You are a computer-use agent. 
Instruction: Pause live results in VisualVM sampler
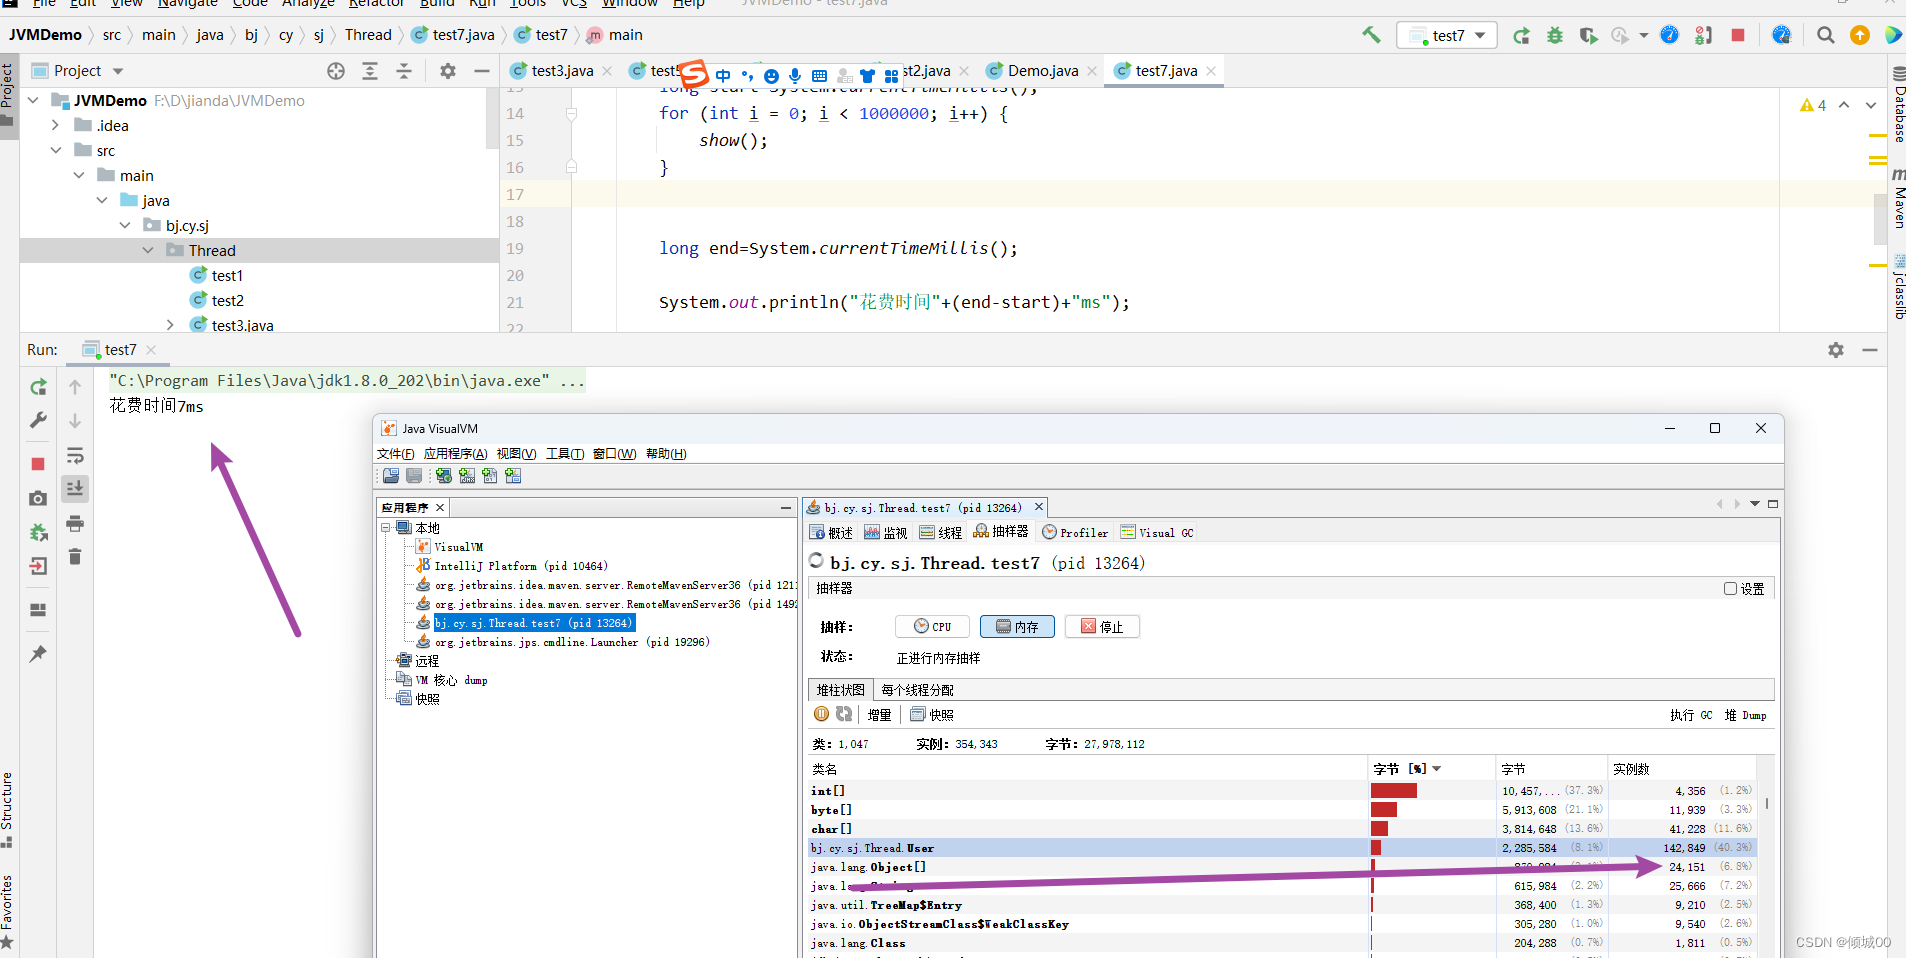[822, 714]
